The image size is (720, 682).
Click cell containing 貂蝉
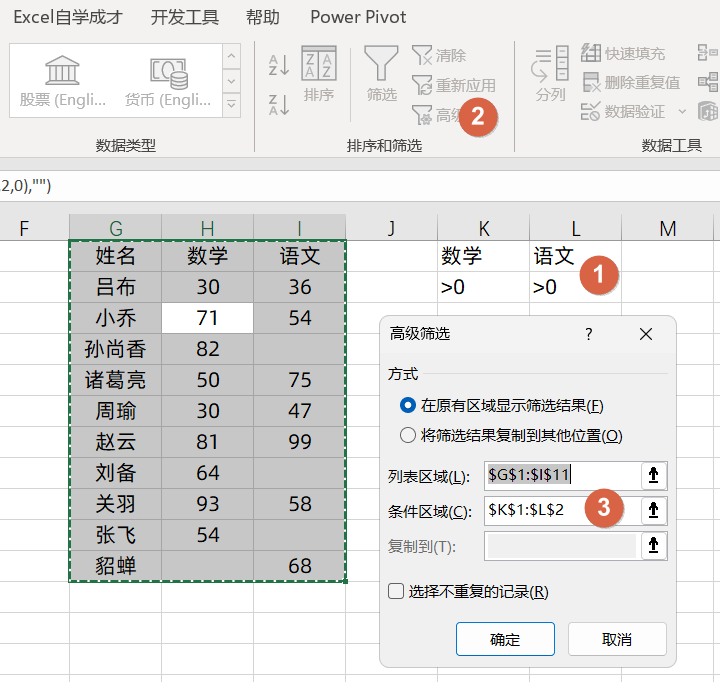[x=115, y=566]
